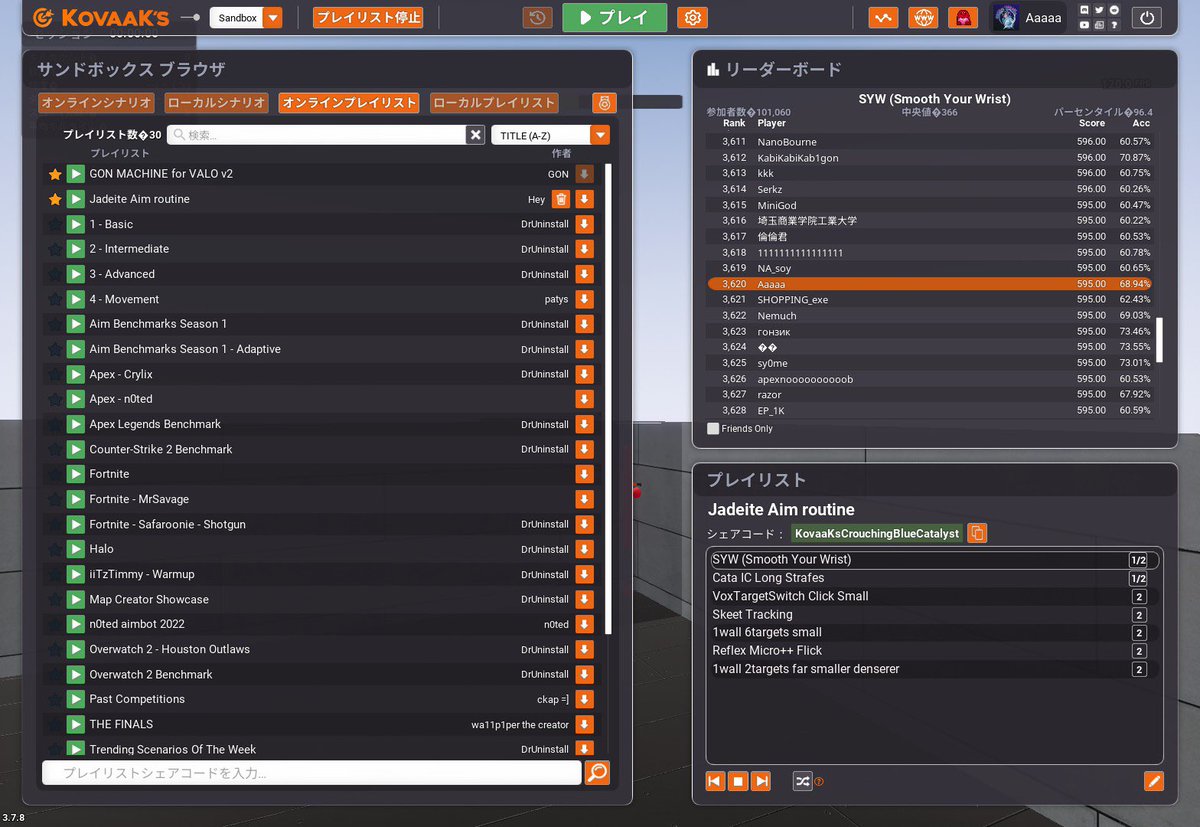This screenshot has width=1200, height=827.
Task: Edit playlist with the pencil icon
Action: pyautogui.click(x=1154, y=781)
